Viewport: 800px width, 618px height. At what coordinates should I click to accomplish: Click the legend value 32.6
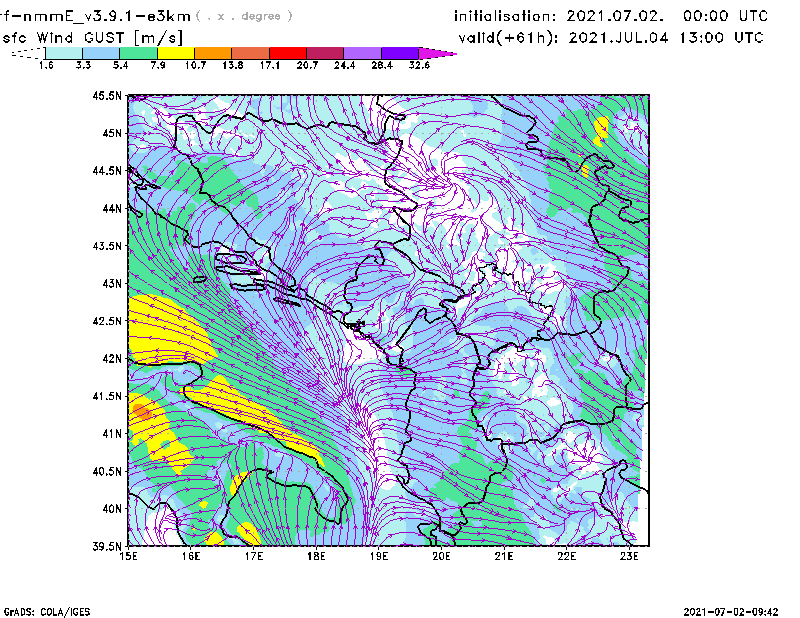click(419, 65)
